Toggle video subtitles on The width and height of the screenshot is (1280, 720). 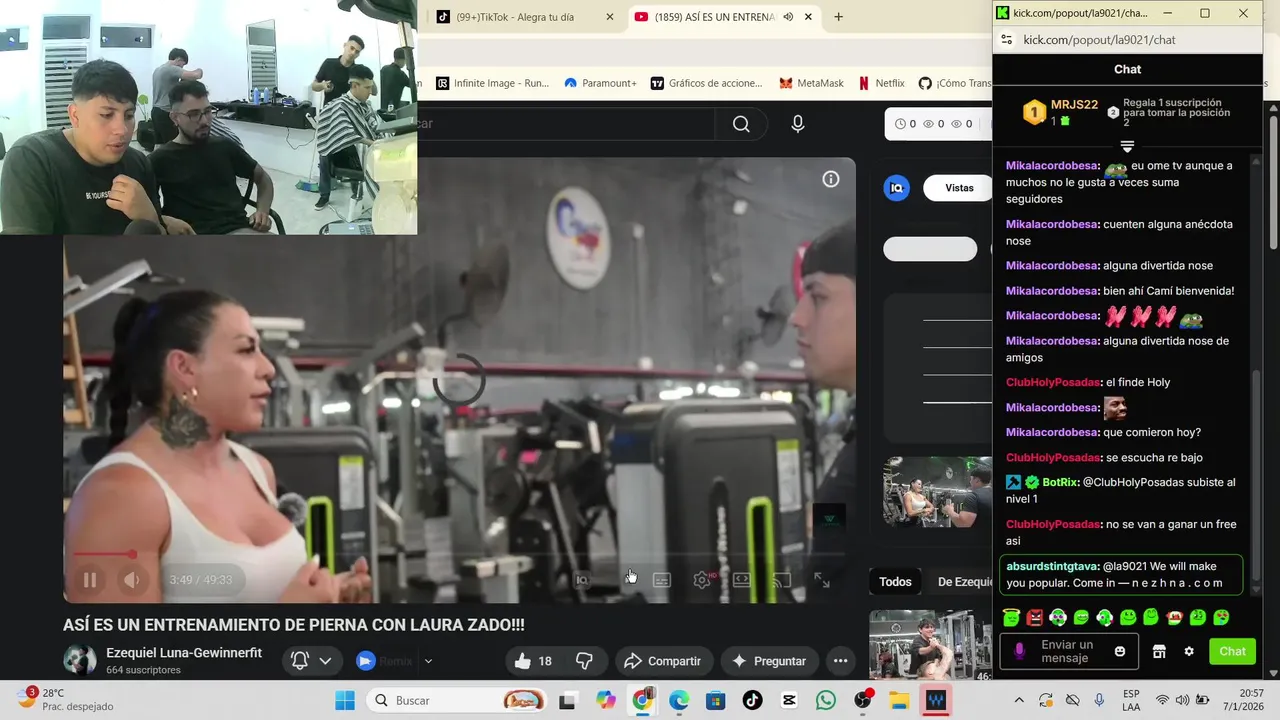(x=662, y=580)
